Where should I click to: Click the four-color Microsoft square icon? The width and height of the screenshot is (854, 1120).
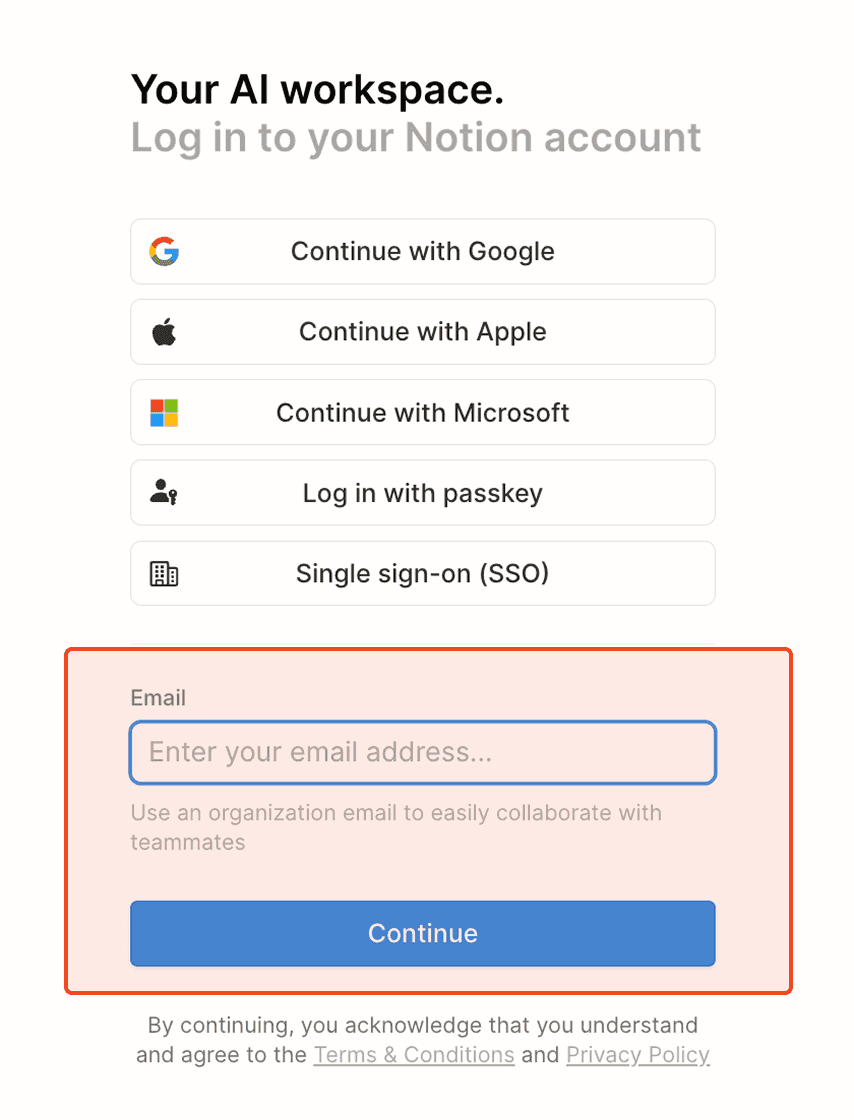163,412
